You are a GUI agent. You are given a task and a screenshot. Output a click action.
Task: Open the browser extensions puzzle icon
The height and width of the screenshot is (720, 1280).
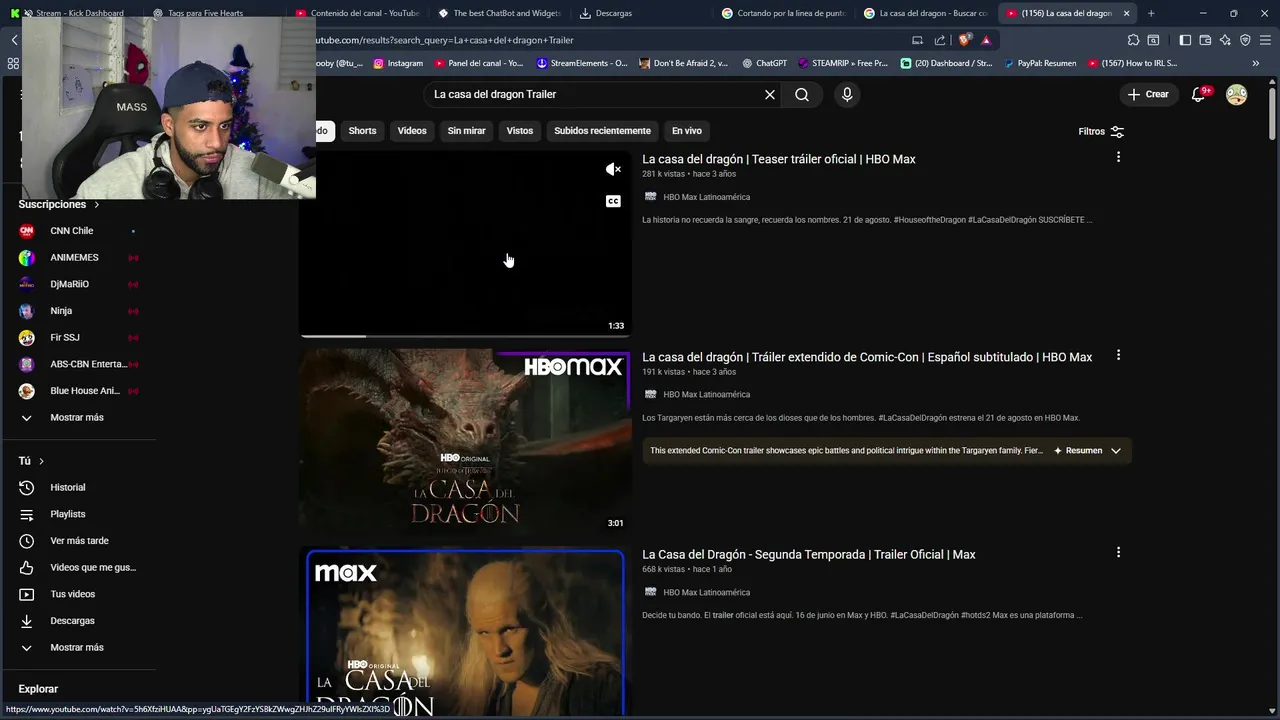(x=1133, y=40)
